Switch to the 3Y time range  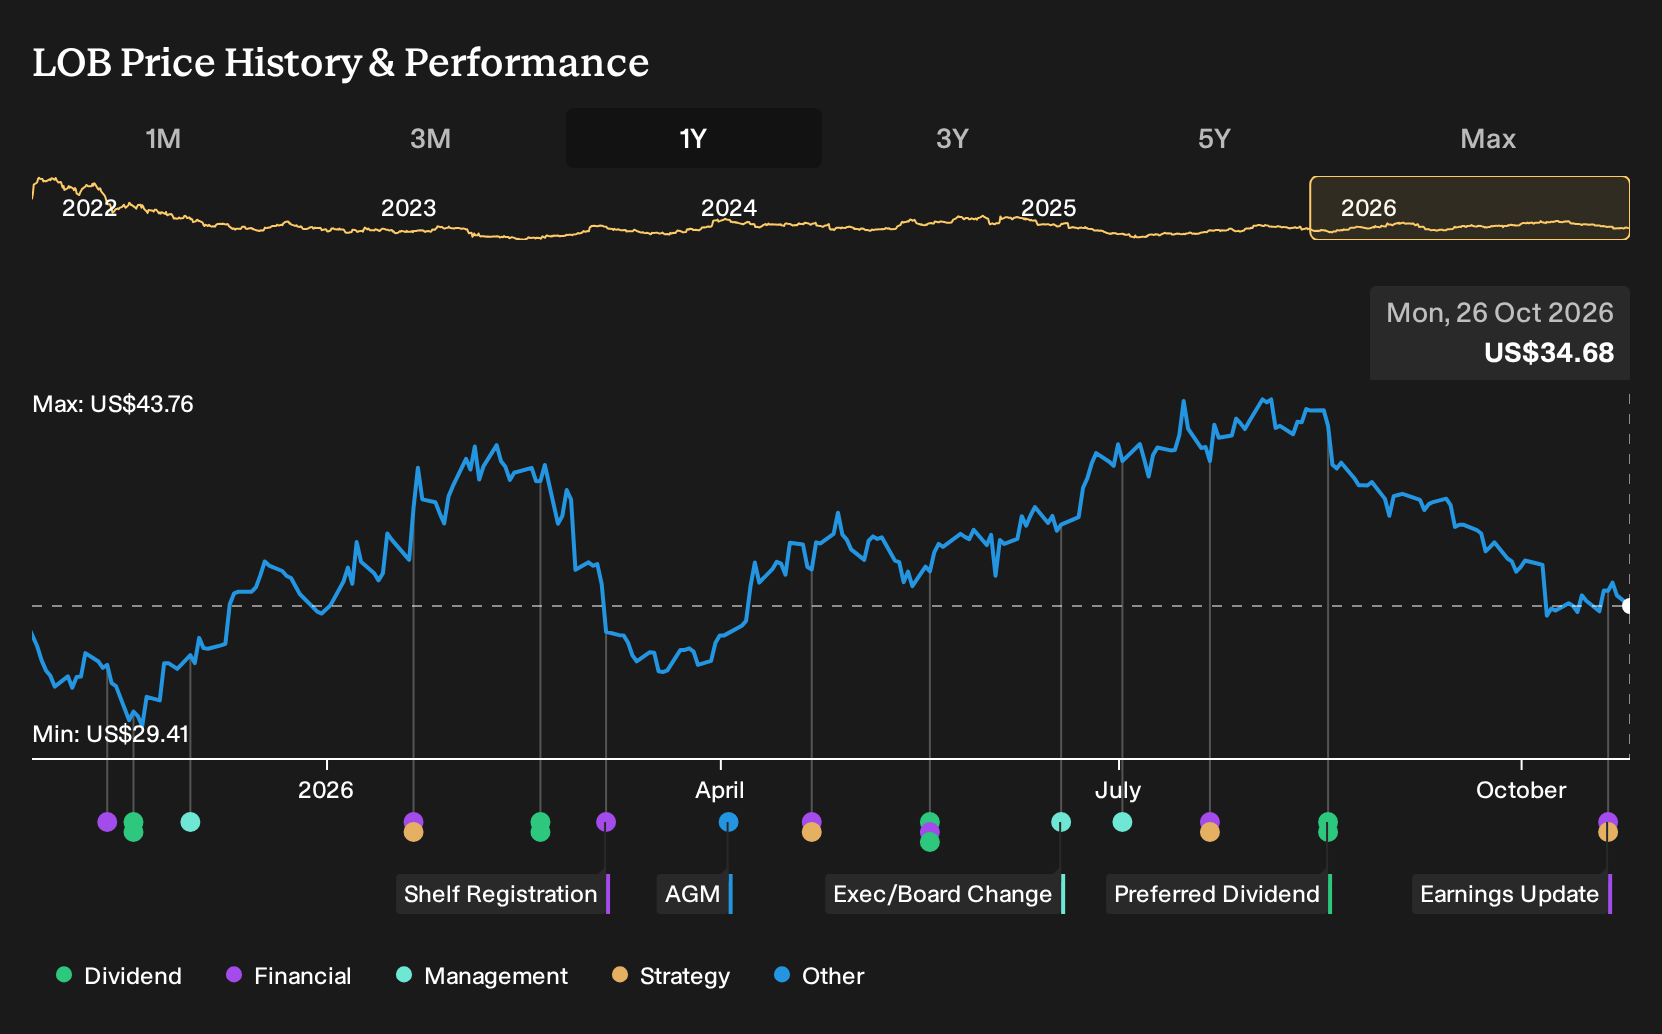click(952, 138)
